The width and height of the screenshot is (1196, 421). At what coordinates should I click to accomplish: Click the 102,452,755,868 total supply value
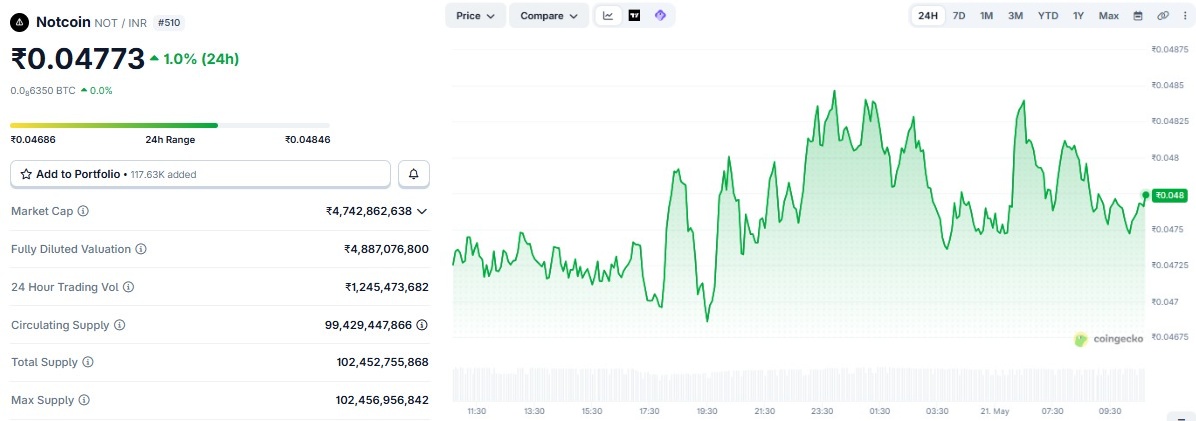[x=382, y=362]
